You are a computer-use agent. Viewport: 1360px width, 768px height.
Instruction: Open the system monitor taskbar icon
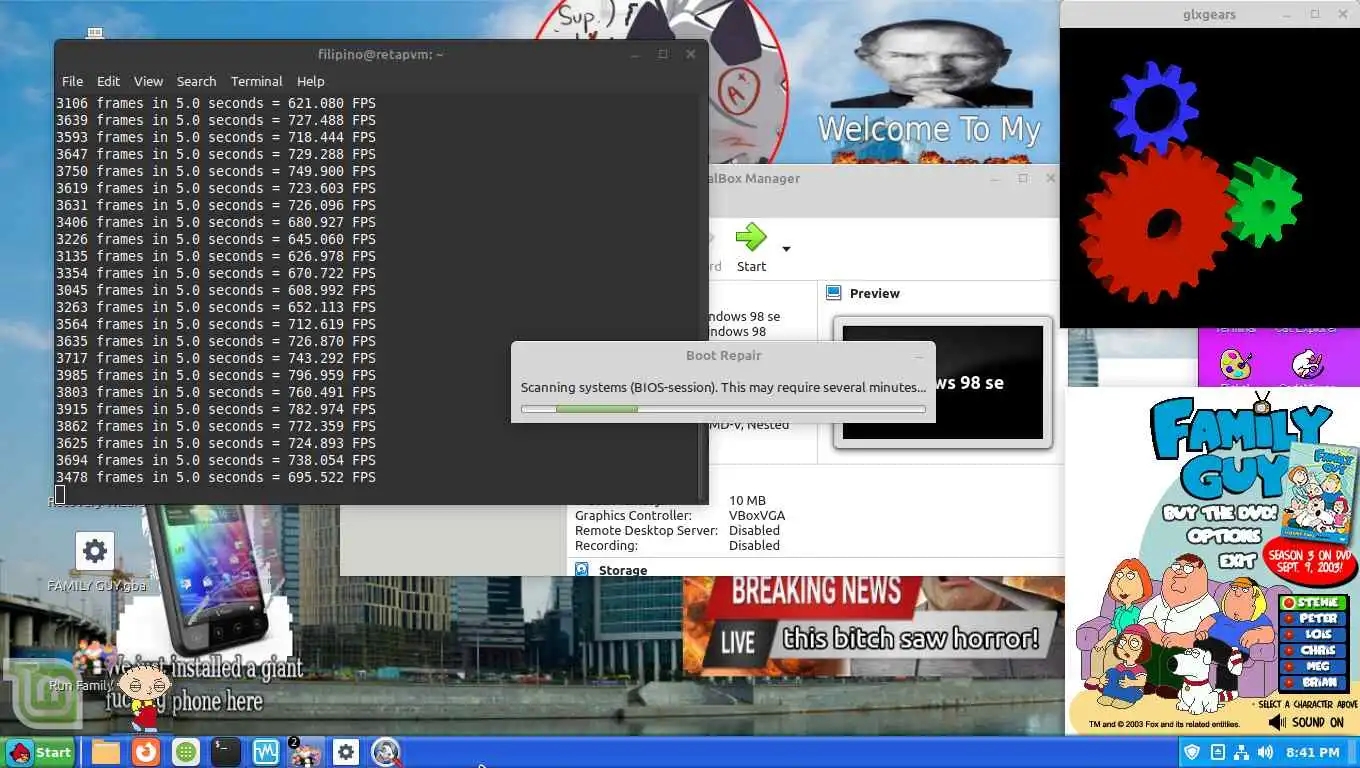coord(266,752)
